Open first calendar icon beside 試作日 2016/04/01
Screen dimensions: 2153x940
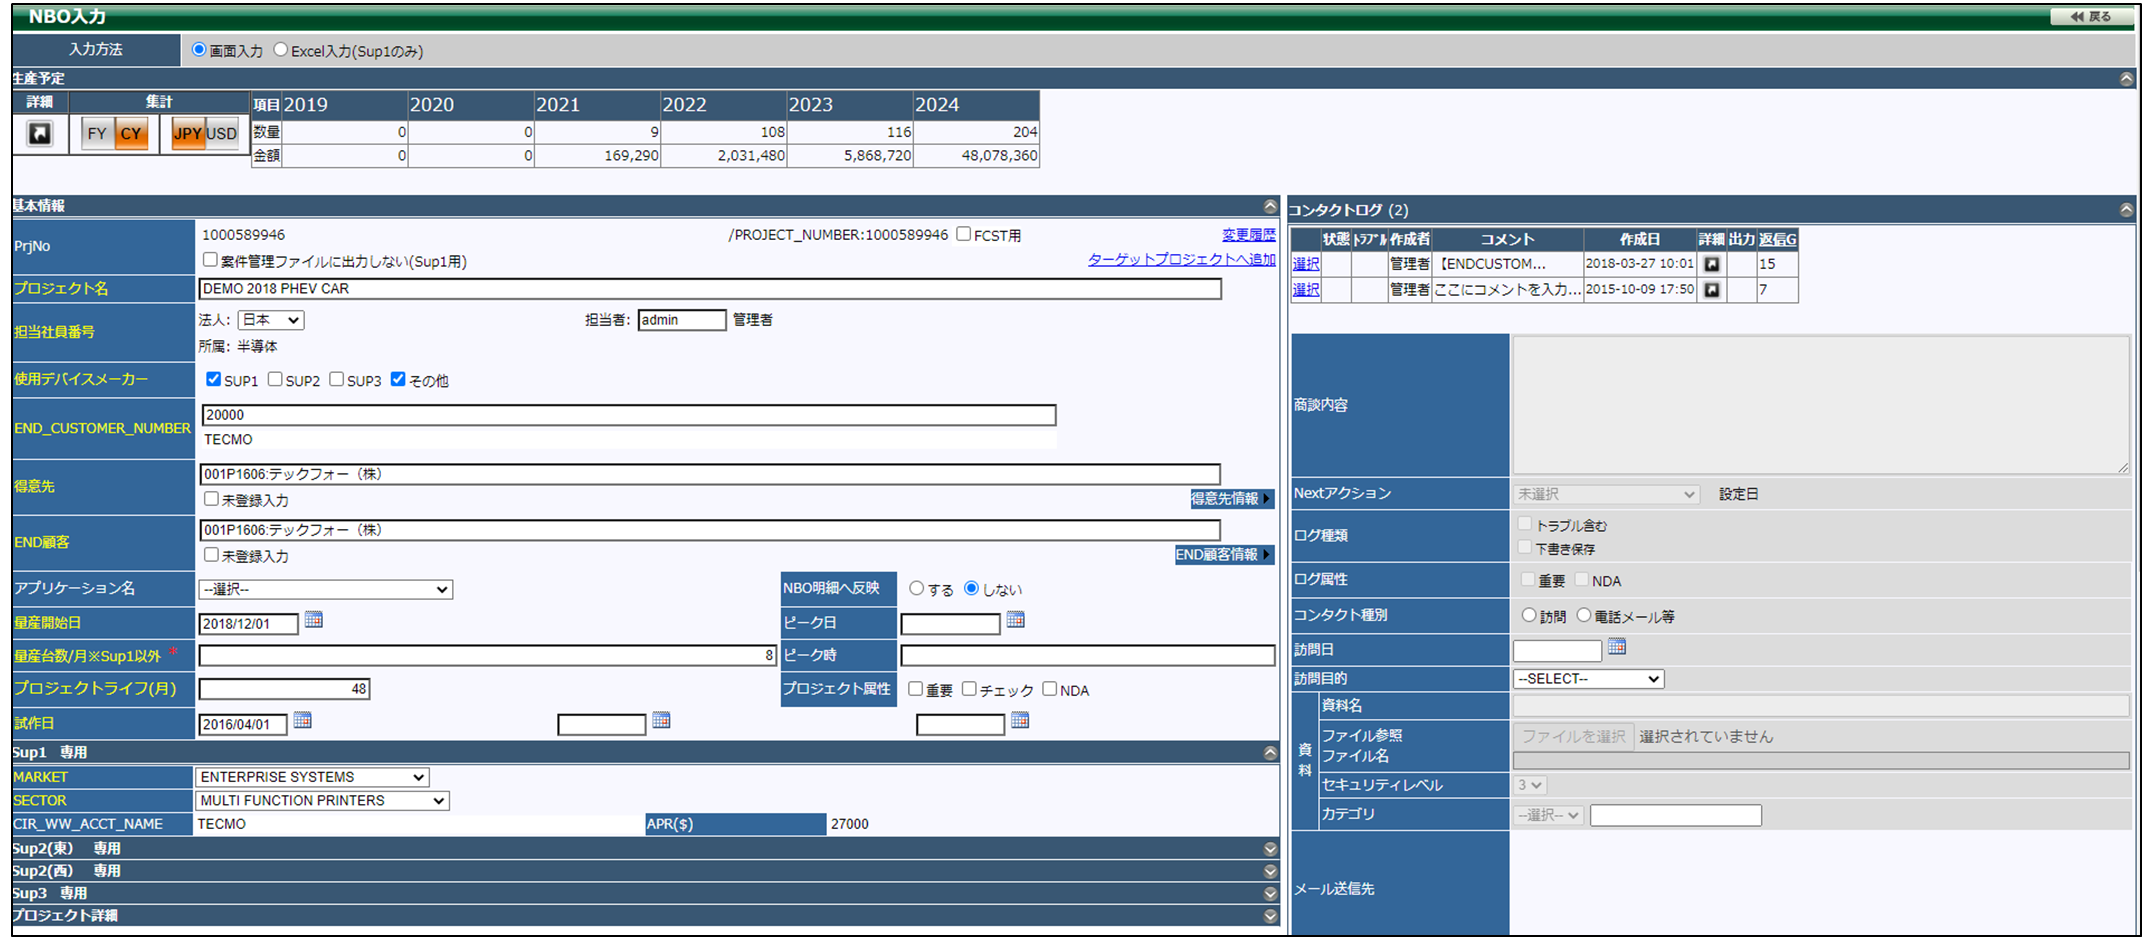pyautogui.click(x=303, y=720)
